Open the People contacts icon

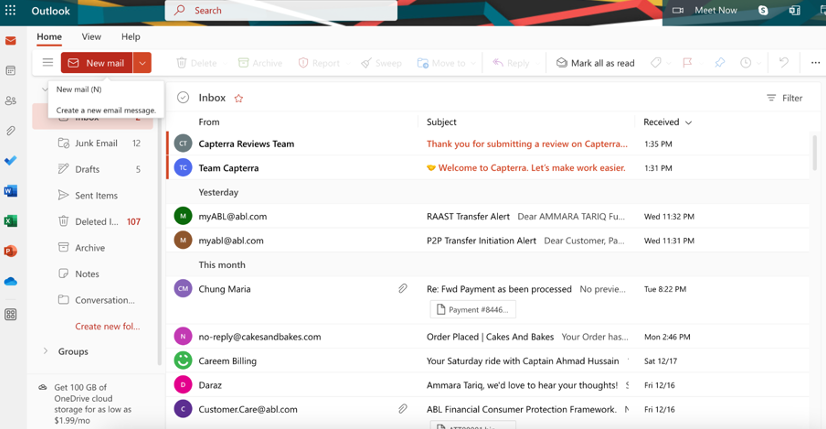[x=11, y=101]
